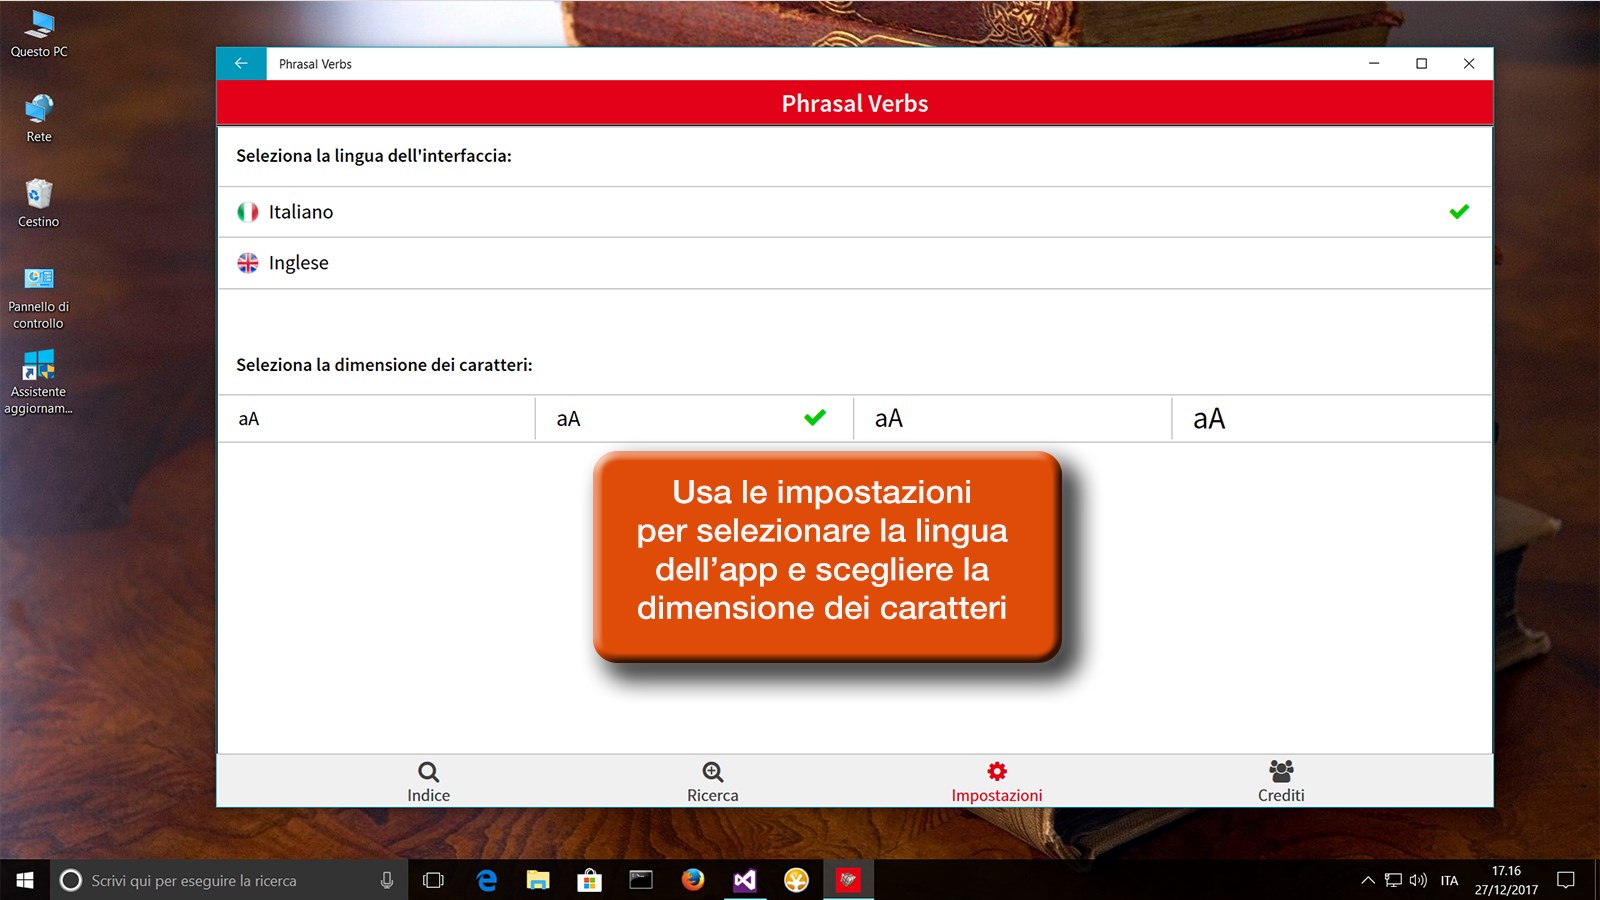The width and height of the screenshot is (1600, 900).
Task: Choose the smallest aA font size
Action: point(377,419)
